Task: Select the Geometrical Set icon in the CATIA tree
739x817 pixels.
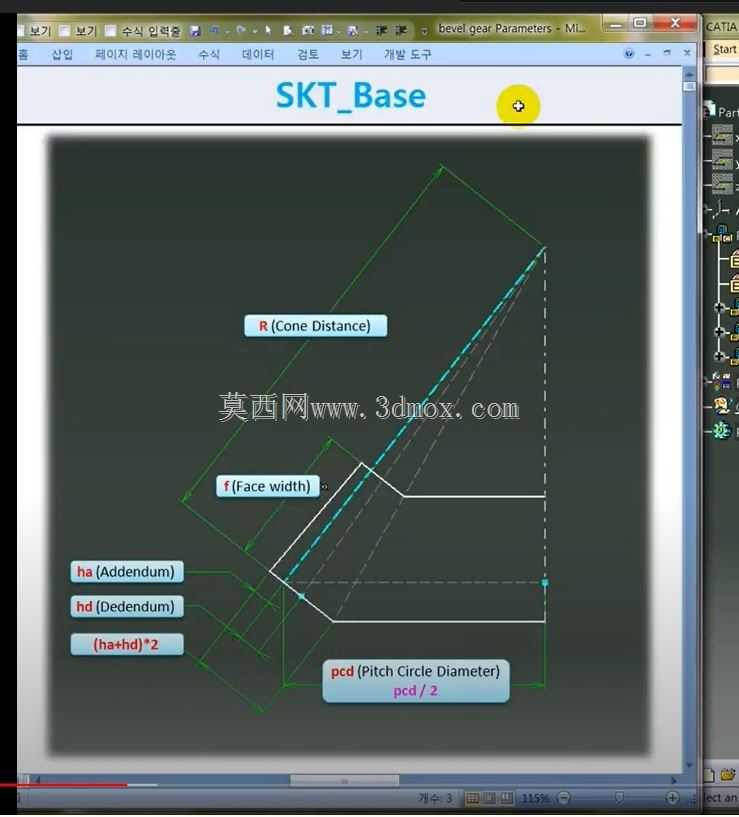Action: coord(722,405)
